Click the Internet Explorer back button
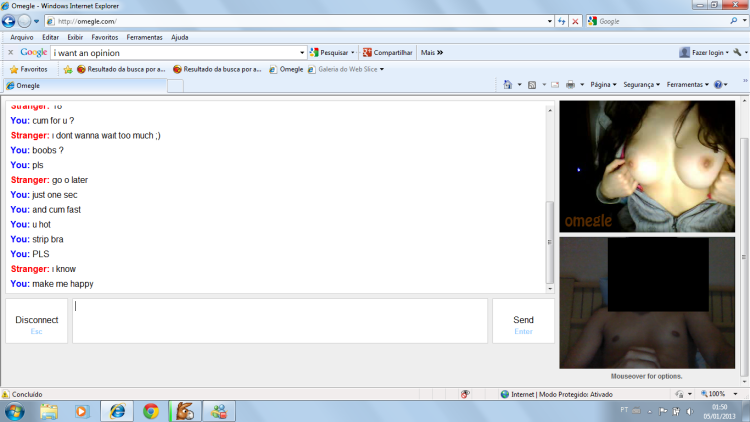Screen dimensions: 750x422 (x=9, y=21)
